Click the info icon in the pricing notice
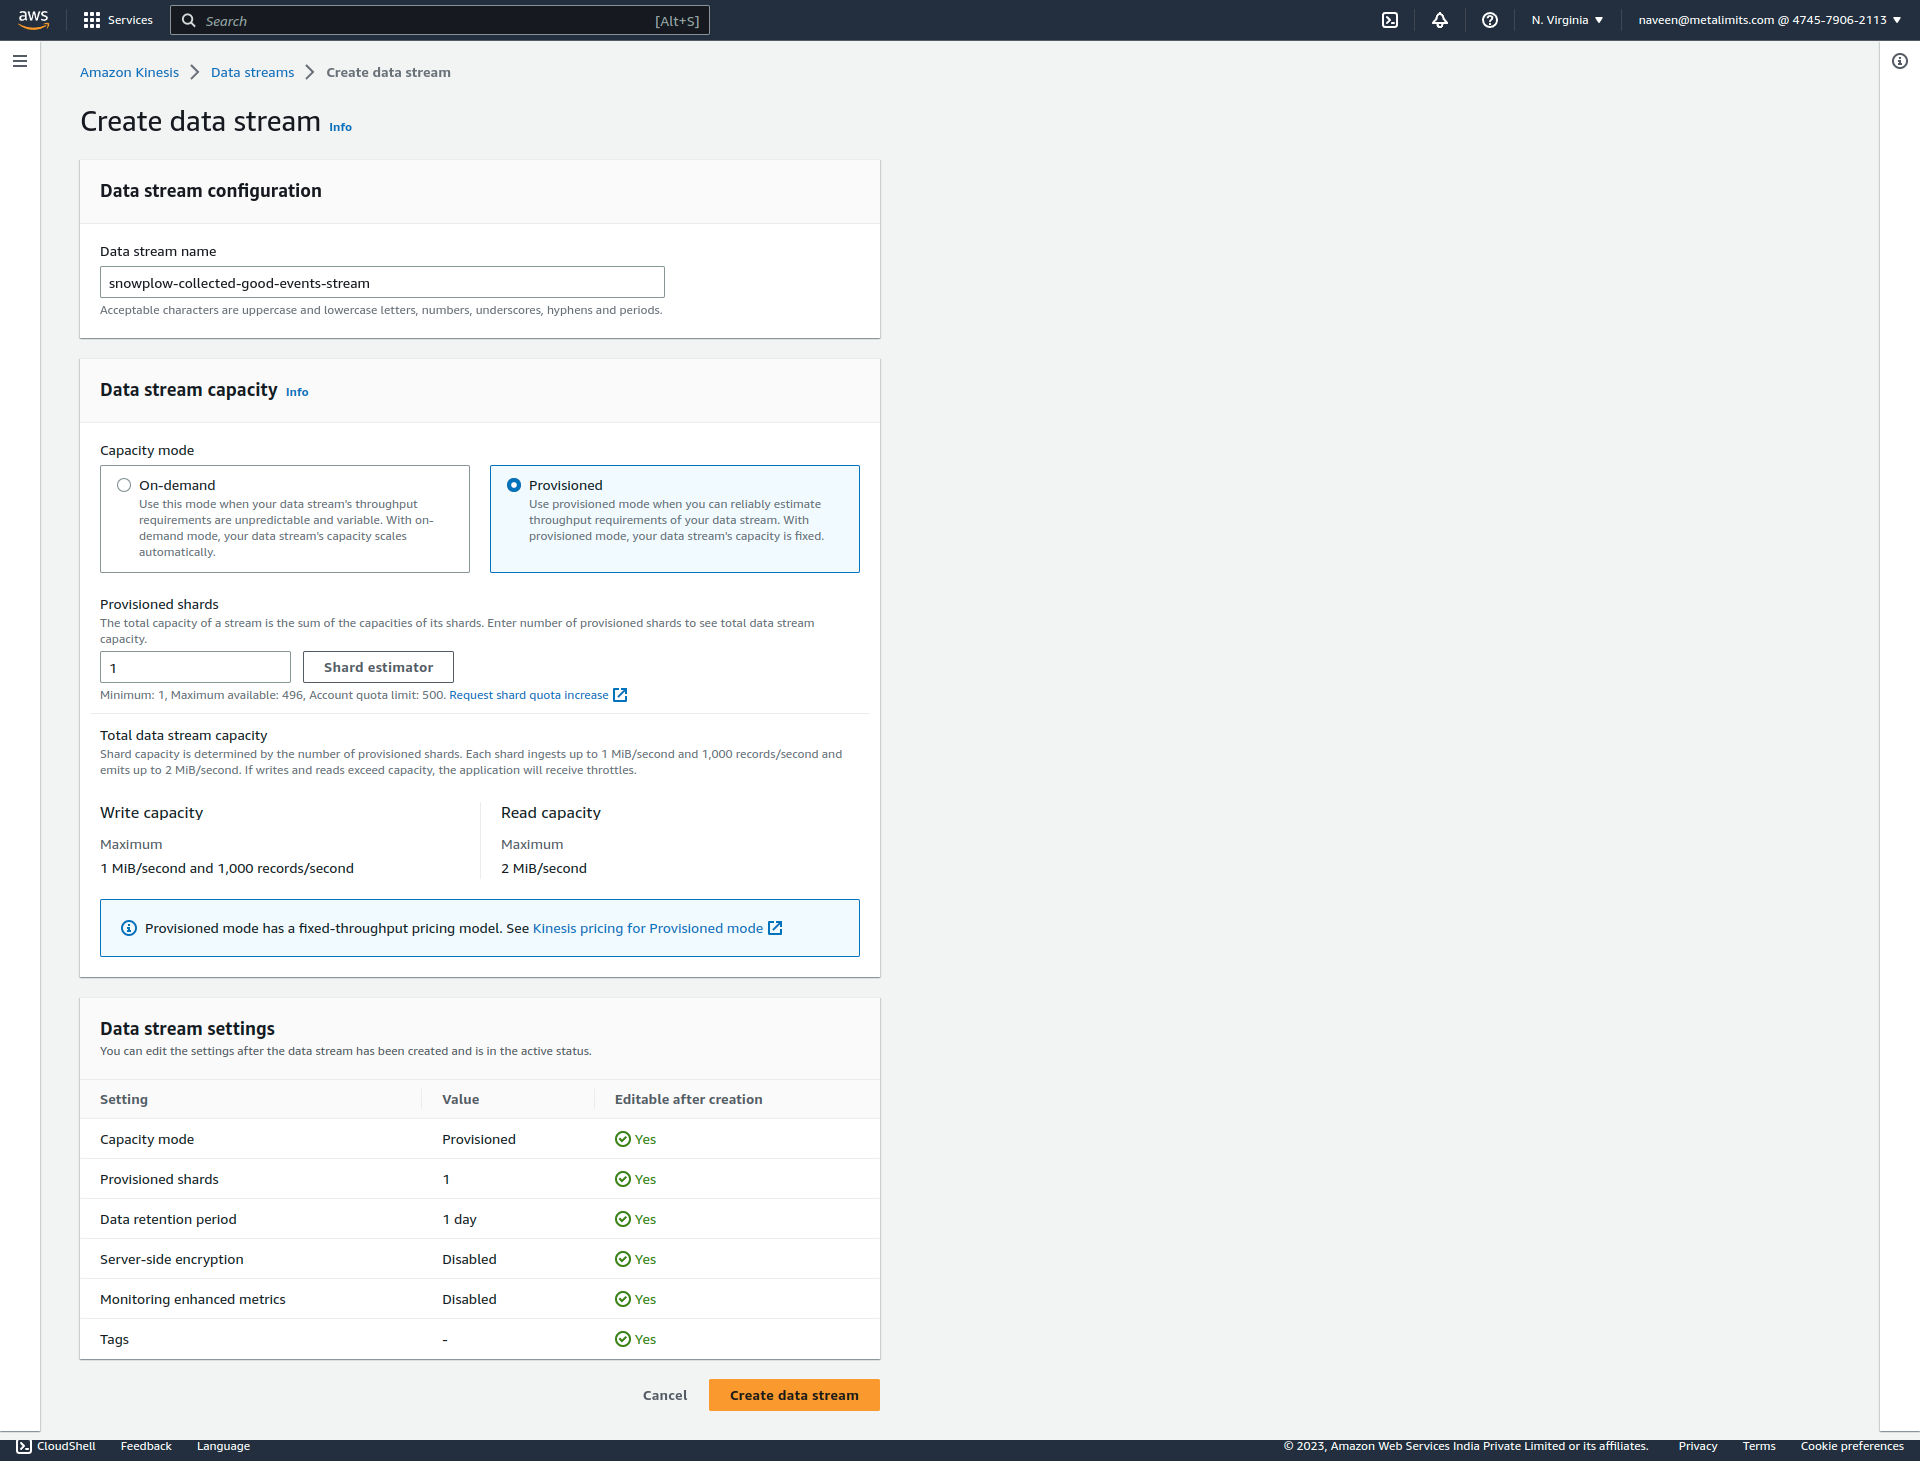Image resolution: width=1920 pixels, height=1463 pixels. click(129, 928)
